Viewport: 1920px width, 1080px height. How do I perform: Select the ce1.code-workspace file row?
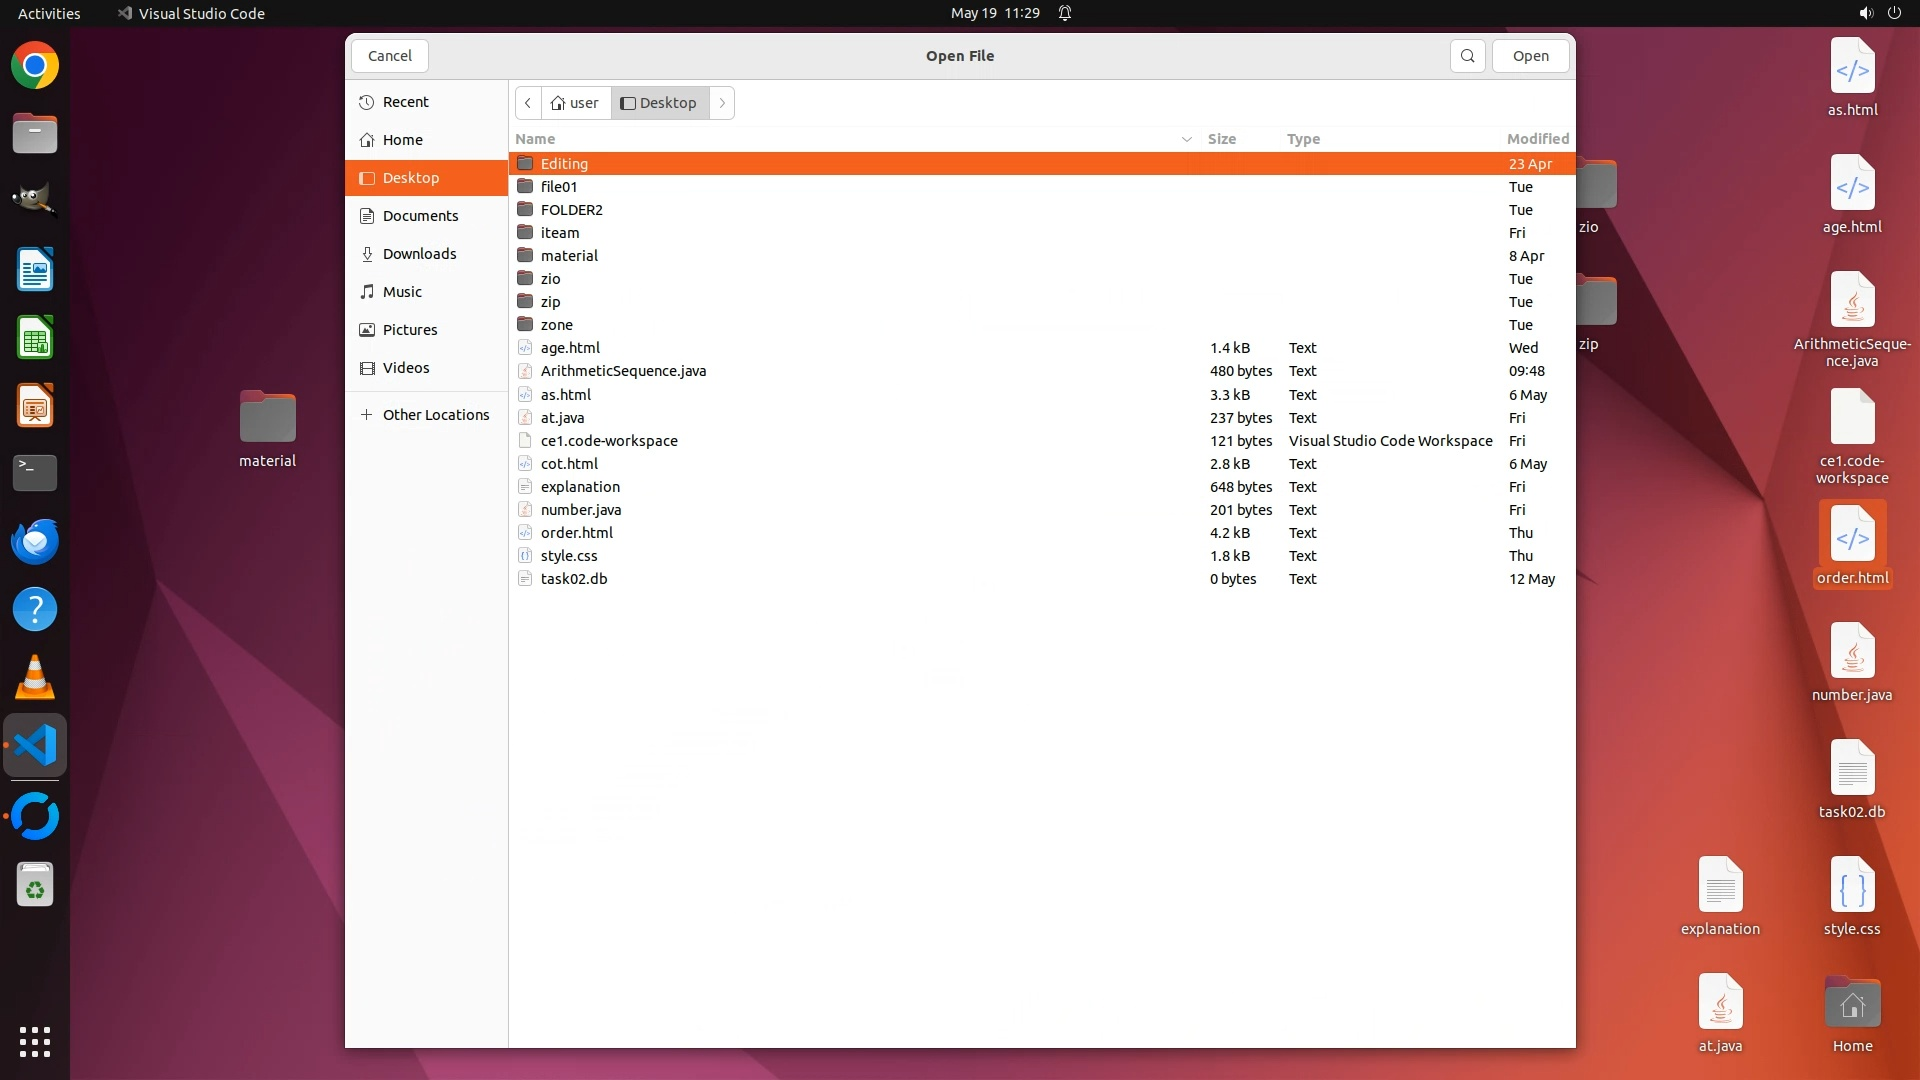point(608,441)
